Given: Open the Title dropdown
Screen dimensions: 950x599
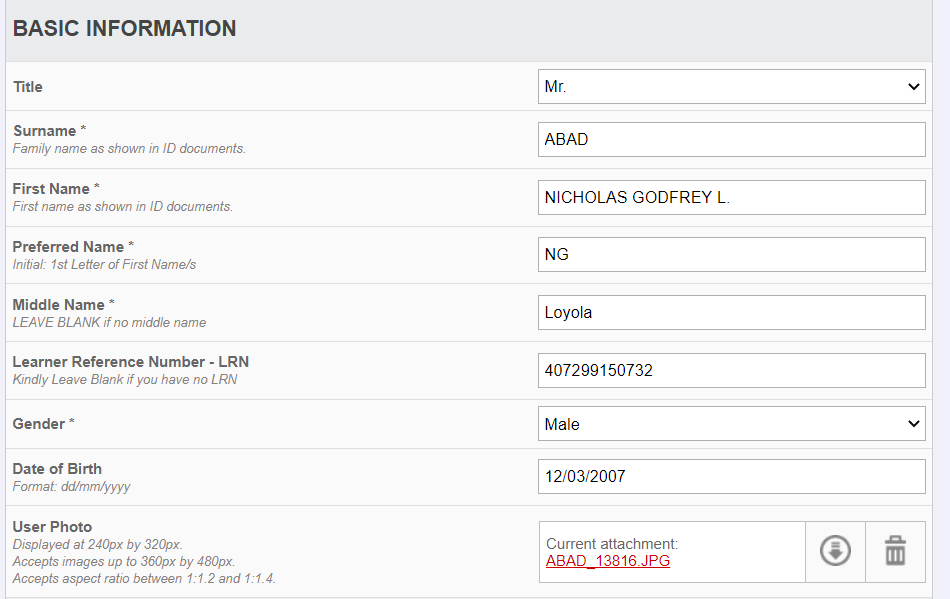Looking at the screenshot, I should [731, 87].
